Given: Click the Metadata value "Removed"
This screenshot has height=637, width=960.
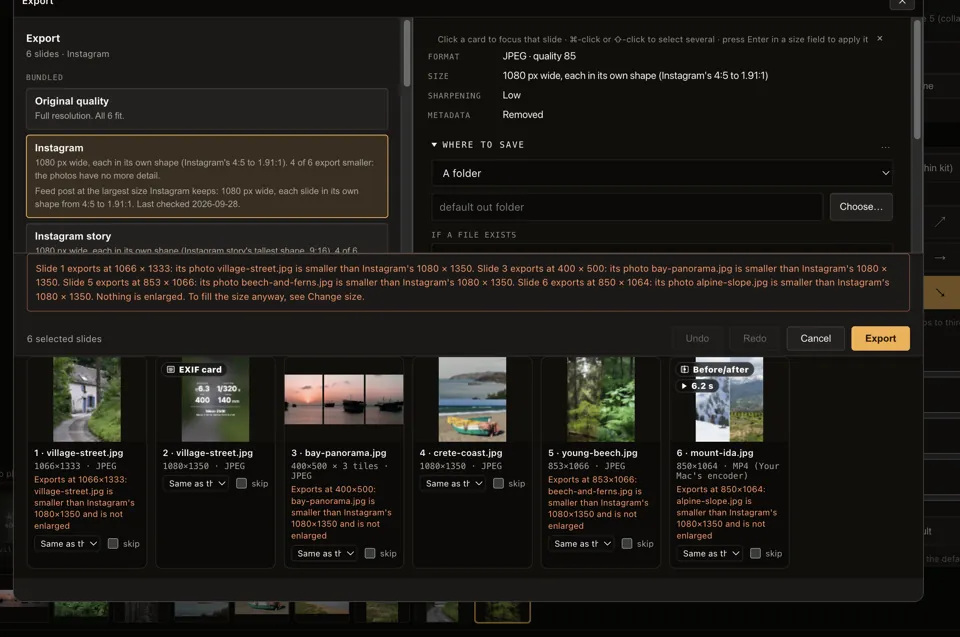Looking at the screenshot, I should [523, 115].
